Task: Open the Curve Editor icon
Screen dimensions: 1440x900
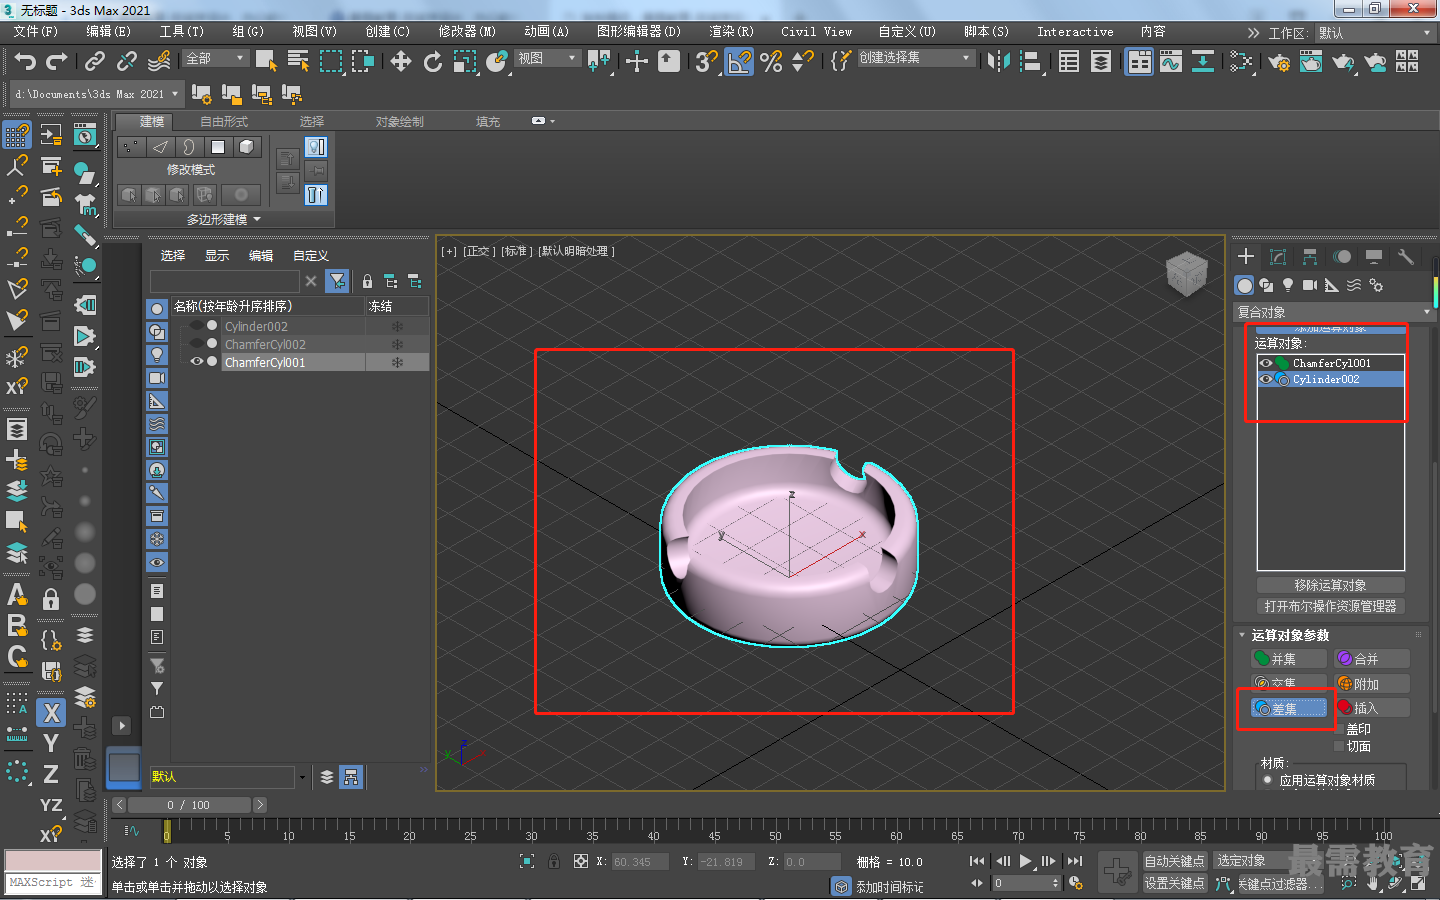Action: click(x=1171, y=62)
